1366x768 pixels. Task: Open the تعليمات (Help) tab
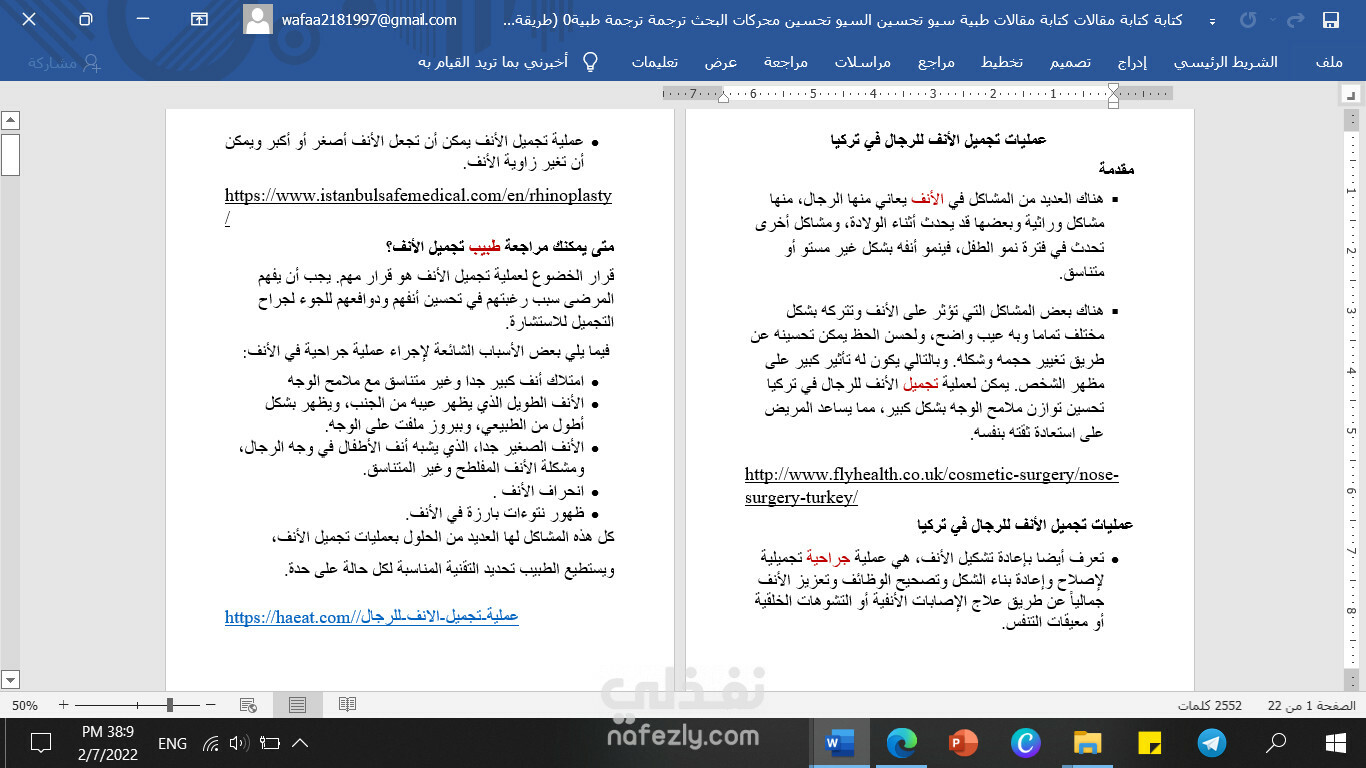654,62
